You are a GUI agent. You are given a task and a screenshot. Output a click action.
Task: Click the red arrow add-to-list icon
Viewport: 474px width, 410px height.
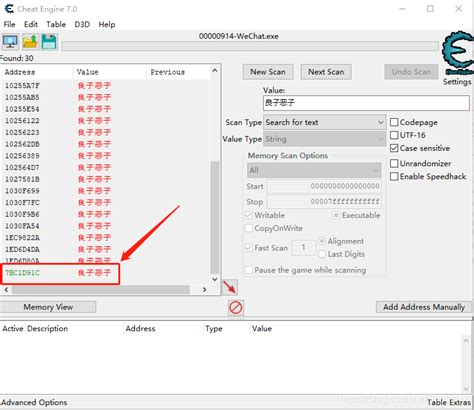(230, 287)
